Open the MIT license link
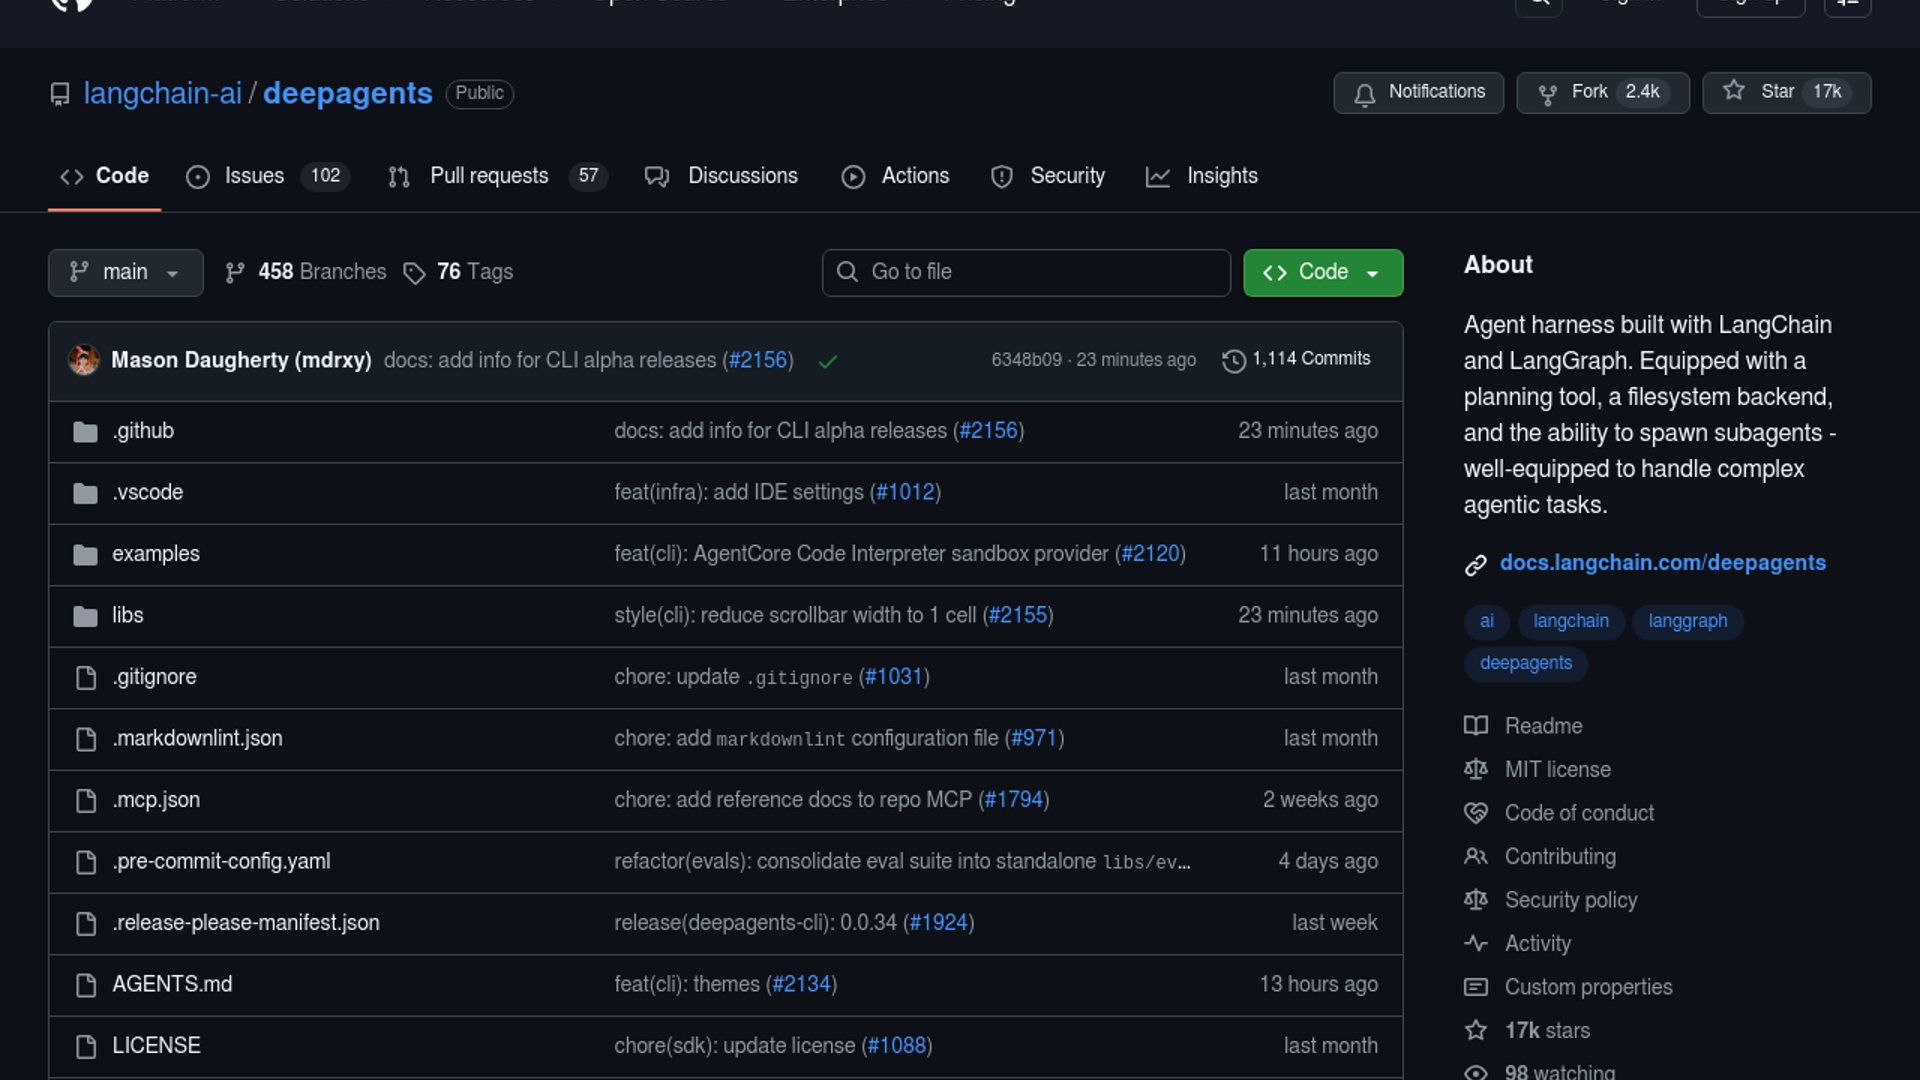 click(x=1557, y=769)
